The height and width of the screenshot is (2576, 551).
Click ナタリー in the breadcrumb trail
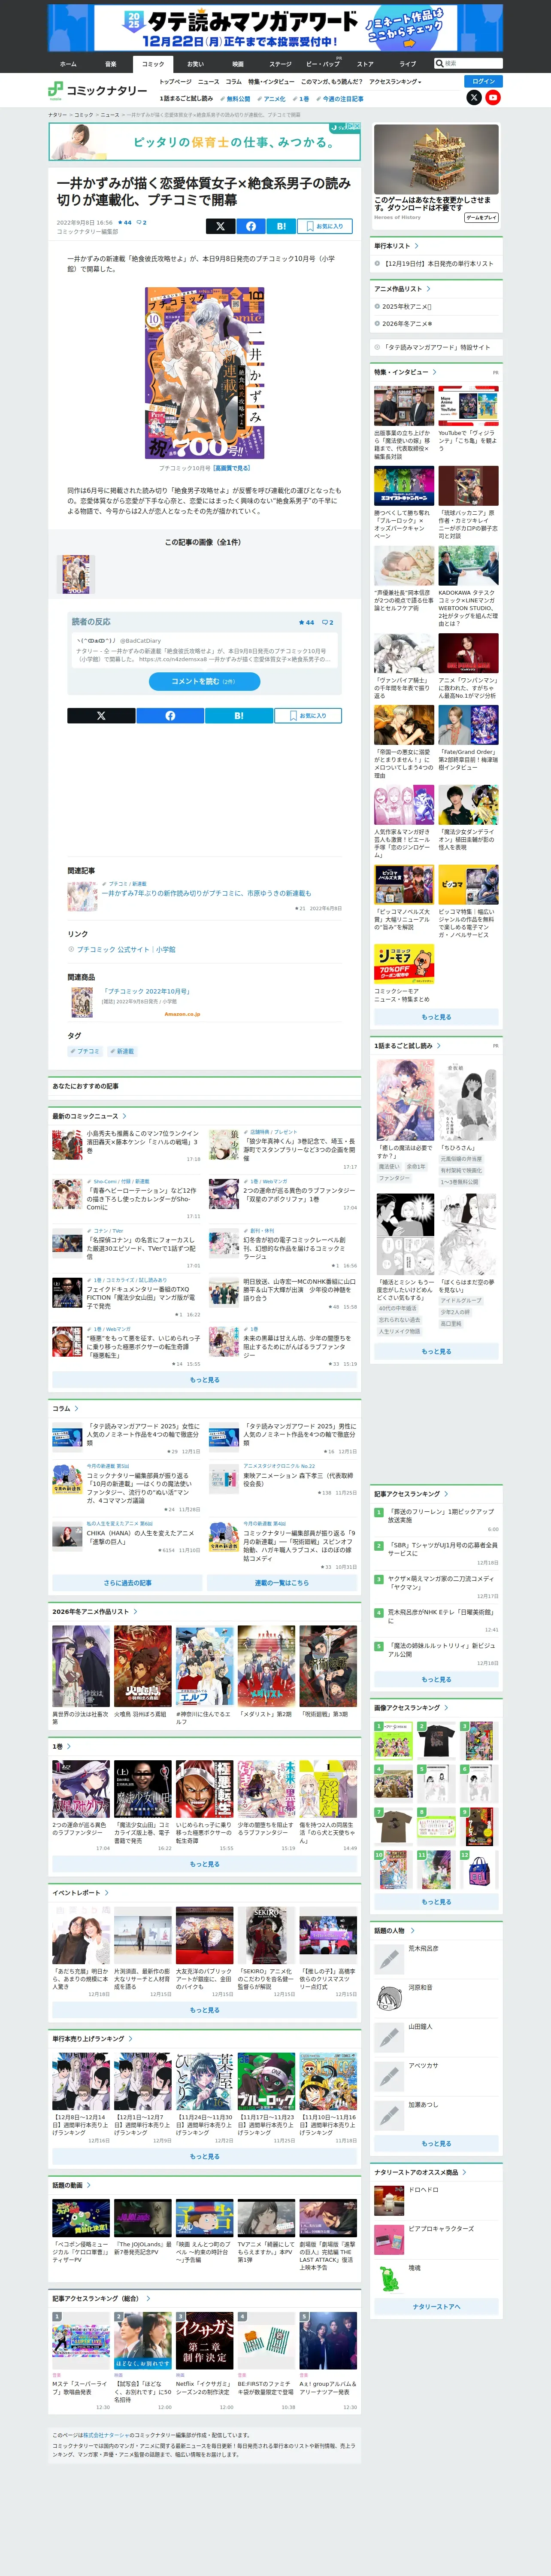point(58,115)
